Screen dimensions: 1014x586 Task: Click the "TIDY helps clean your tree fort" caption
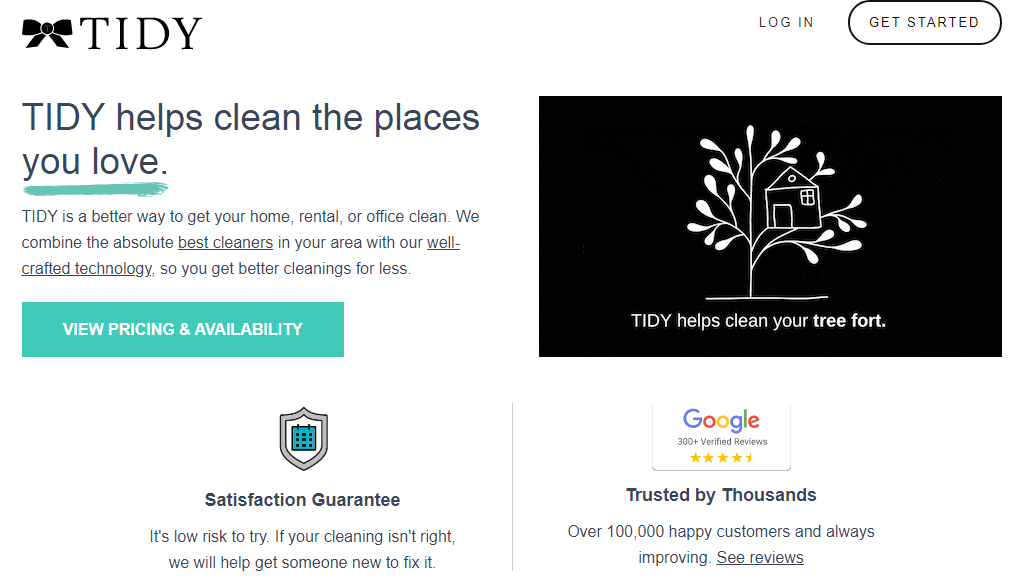(758, 321)
